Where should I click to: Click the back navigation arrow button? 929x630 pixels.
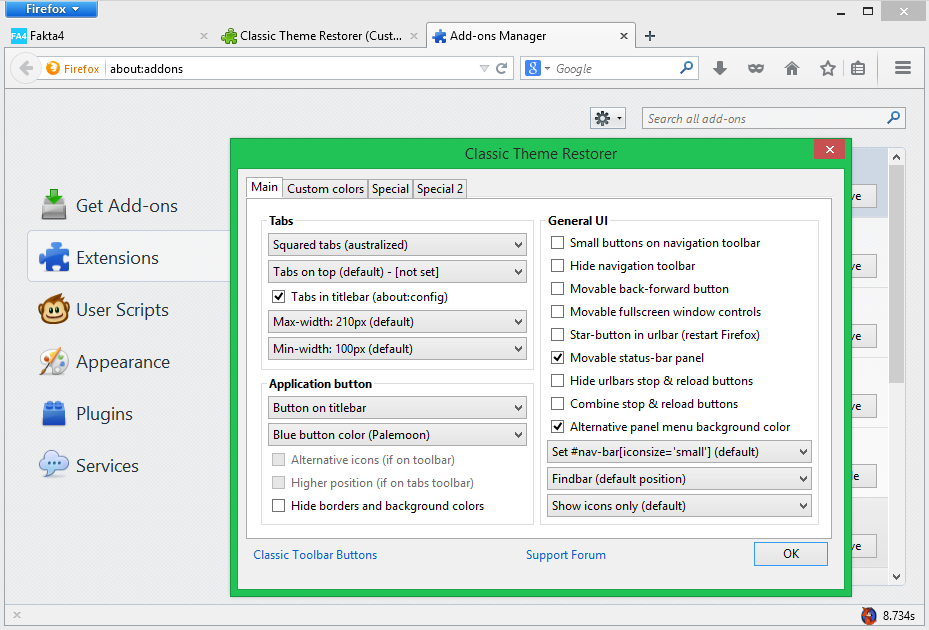pyautogui.click(x=25, y=69)
